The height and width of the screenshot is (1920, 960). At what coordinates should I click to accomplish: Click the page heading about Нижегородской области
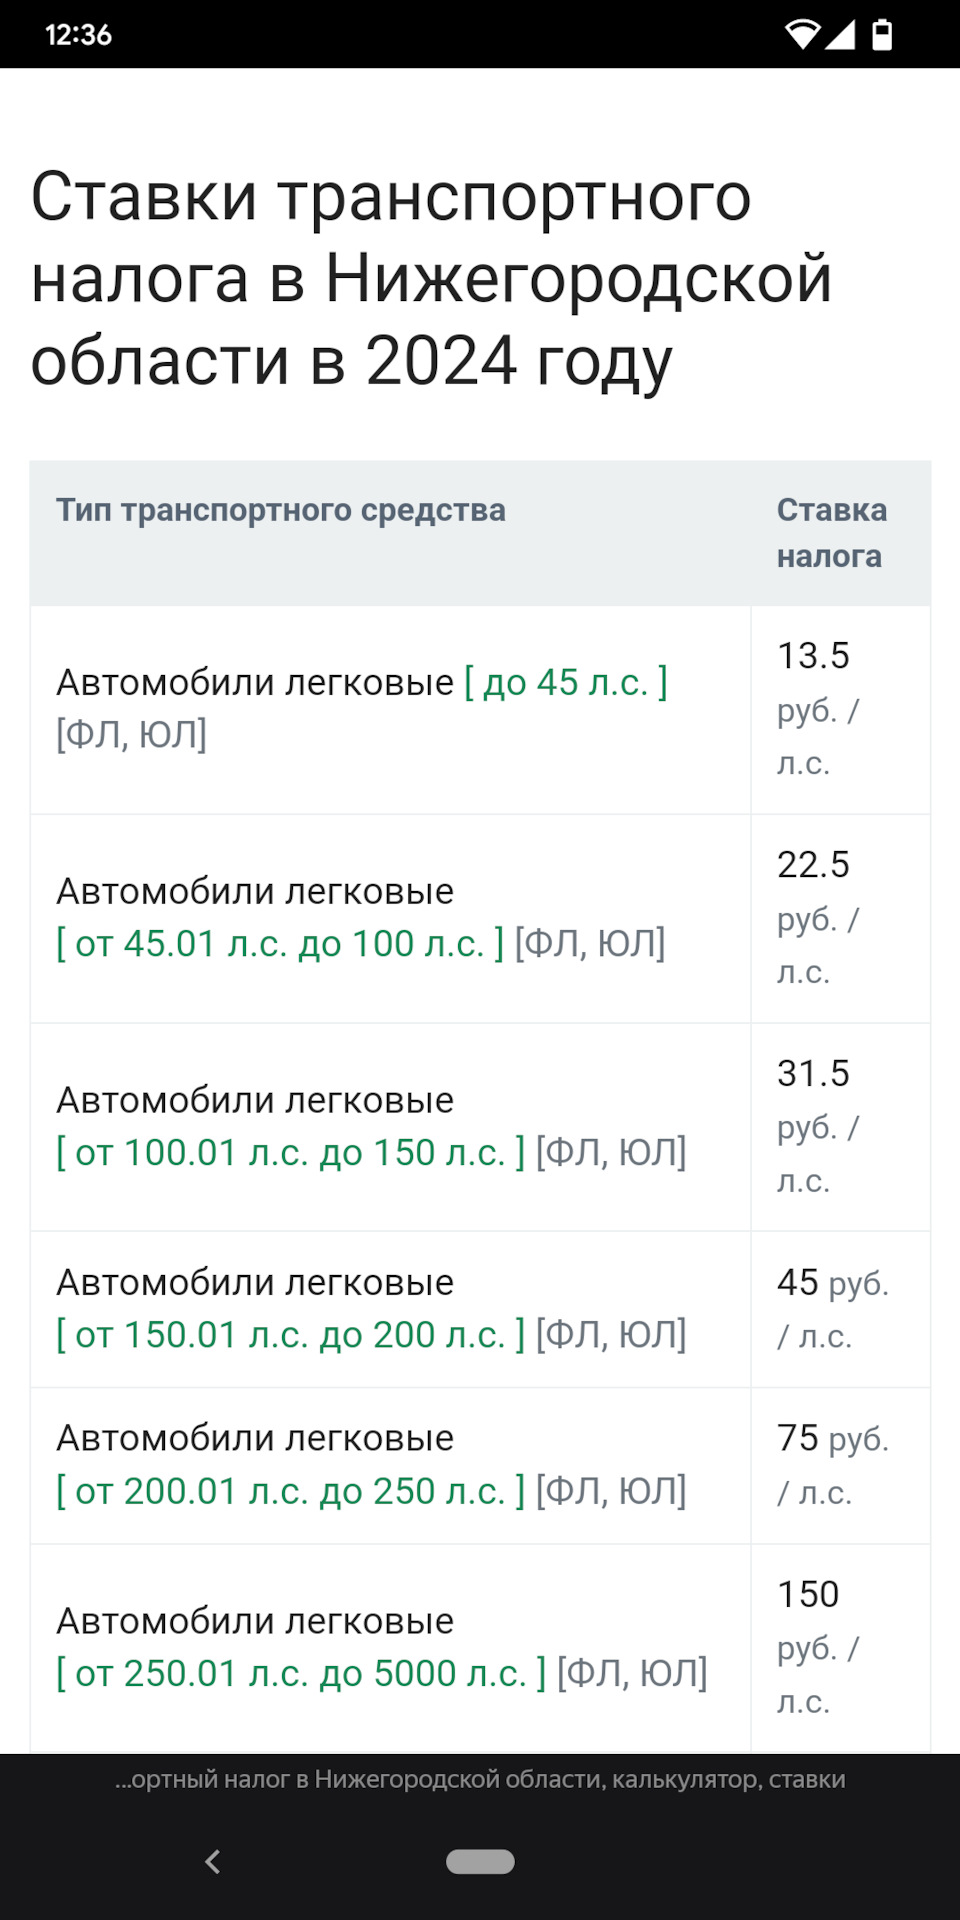click(x=430, y=277)
